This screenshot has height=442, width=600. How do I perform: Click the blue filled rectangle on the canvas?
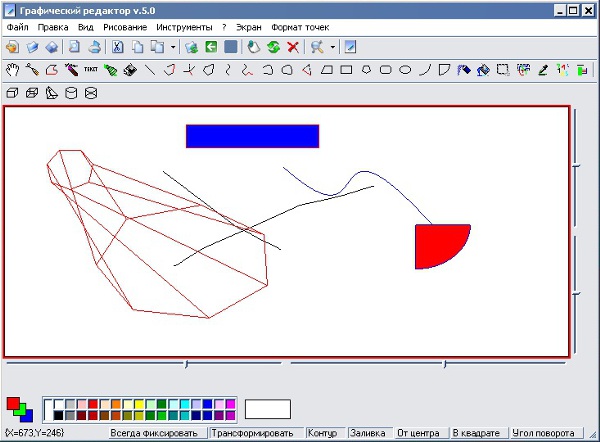(253, 136)
